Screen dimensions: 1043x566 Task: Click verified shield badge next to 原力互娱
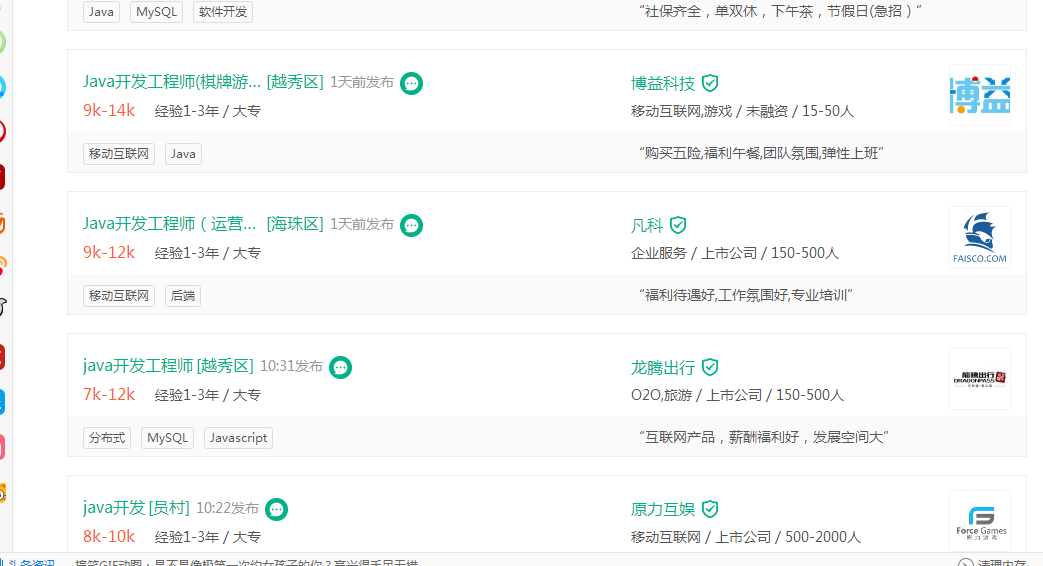710,509
